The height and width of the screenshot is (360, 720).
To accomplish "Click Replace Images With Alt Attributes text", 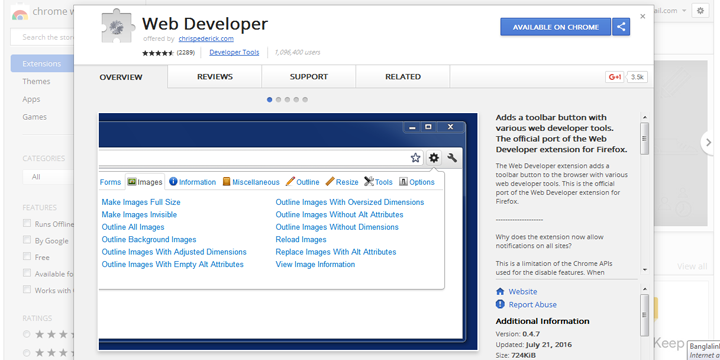I will (336, 252).
